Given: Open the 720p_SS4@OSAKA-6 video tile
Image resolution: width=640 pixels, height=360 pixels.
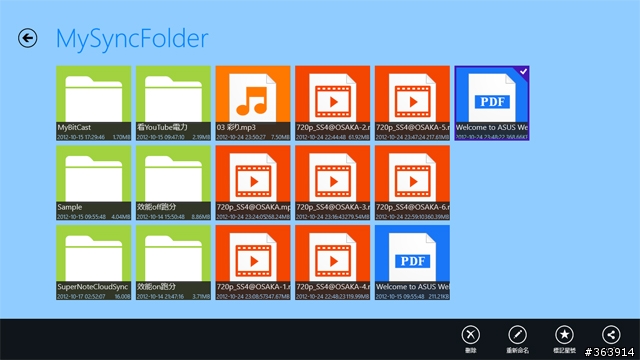Looking at the screenshot, I should (x=412, y=183).
